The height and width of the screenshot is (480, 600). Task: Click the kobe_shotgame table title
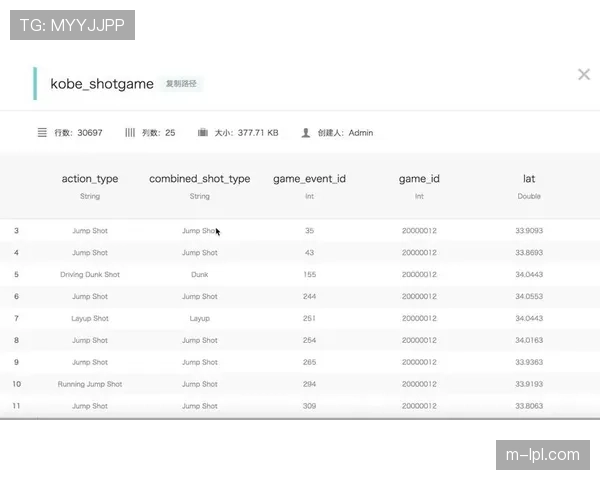(x=102, y=84)
